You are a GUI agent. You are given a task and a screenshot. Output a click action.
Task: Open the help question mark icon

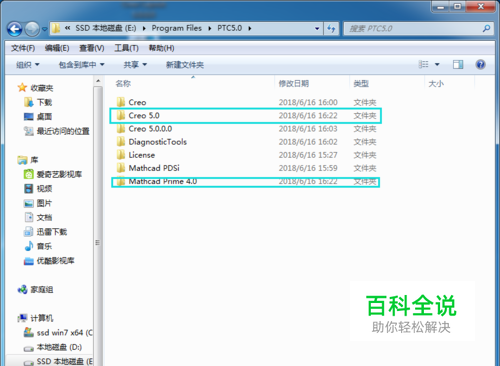[480, 64]
